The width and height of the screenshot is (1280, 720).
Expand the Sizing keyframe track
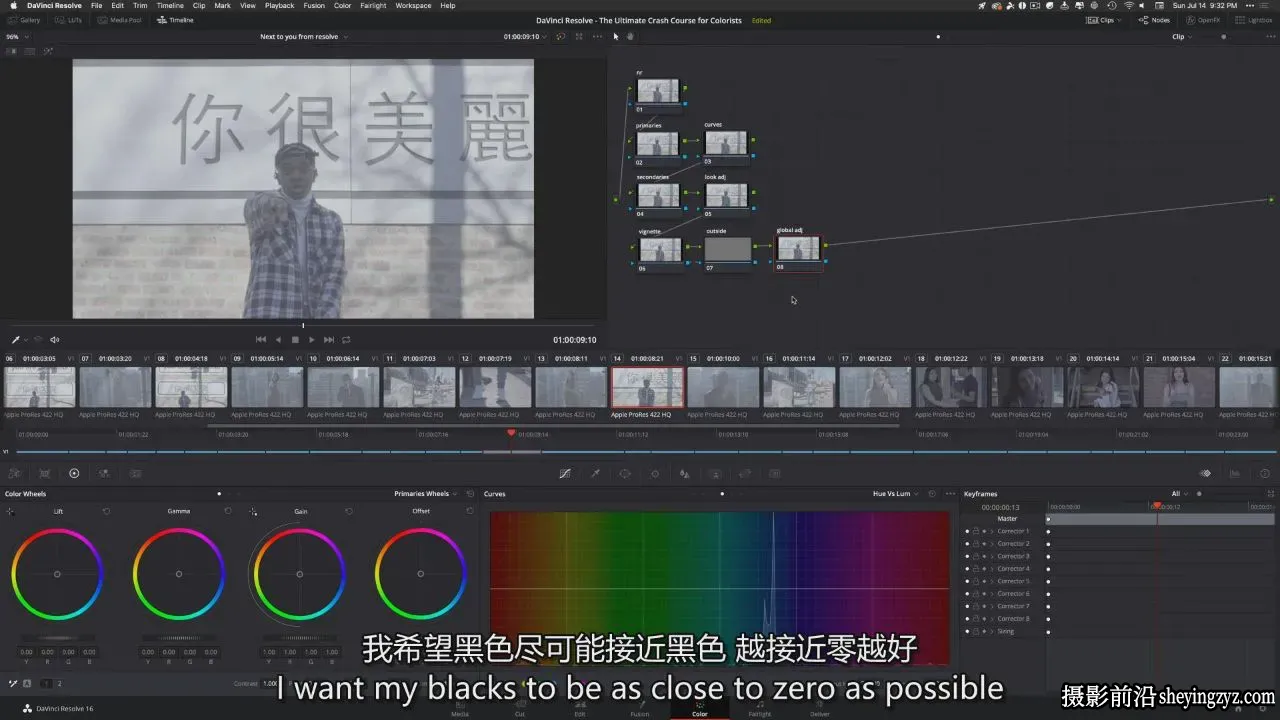[992, 631]
